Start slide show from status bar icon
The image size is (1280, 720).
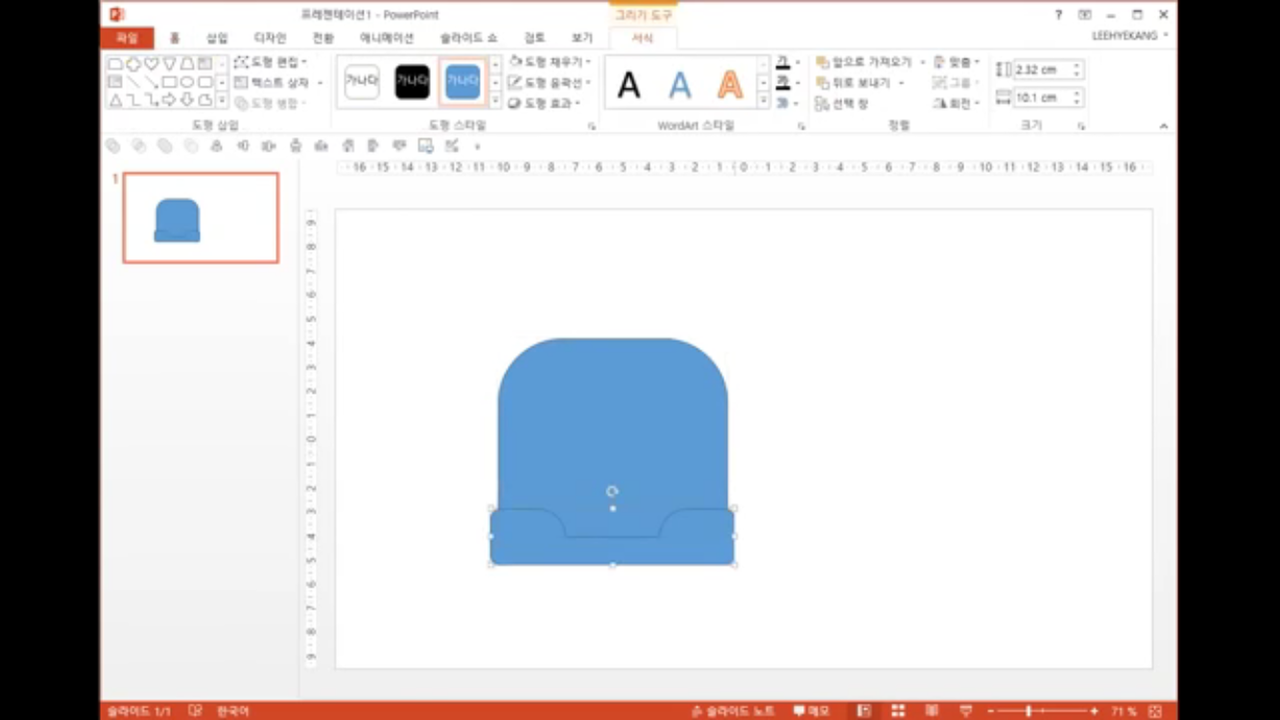[966, 711]
